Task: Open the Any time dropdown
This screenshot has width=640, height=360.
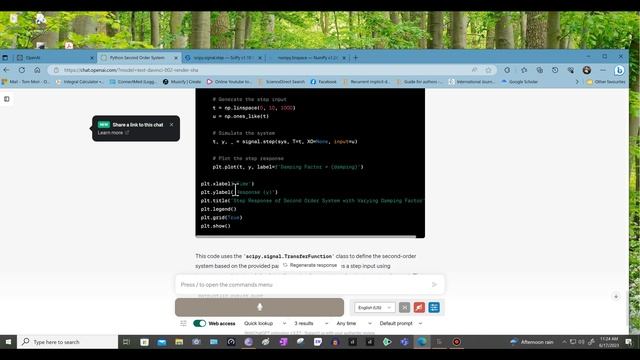Action: pyautogui.click(x=354, y=323)
